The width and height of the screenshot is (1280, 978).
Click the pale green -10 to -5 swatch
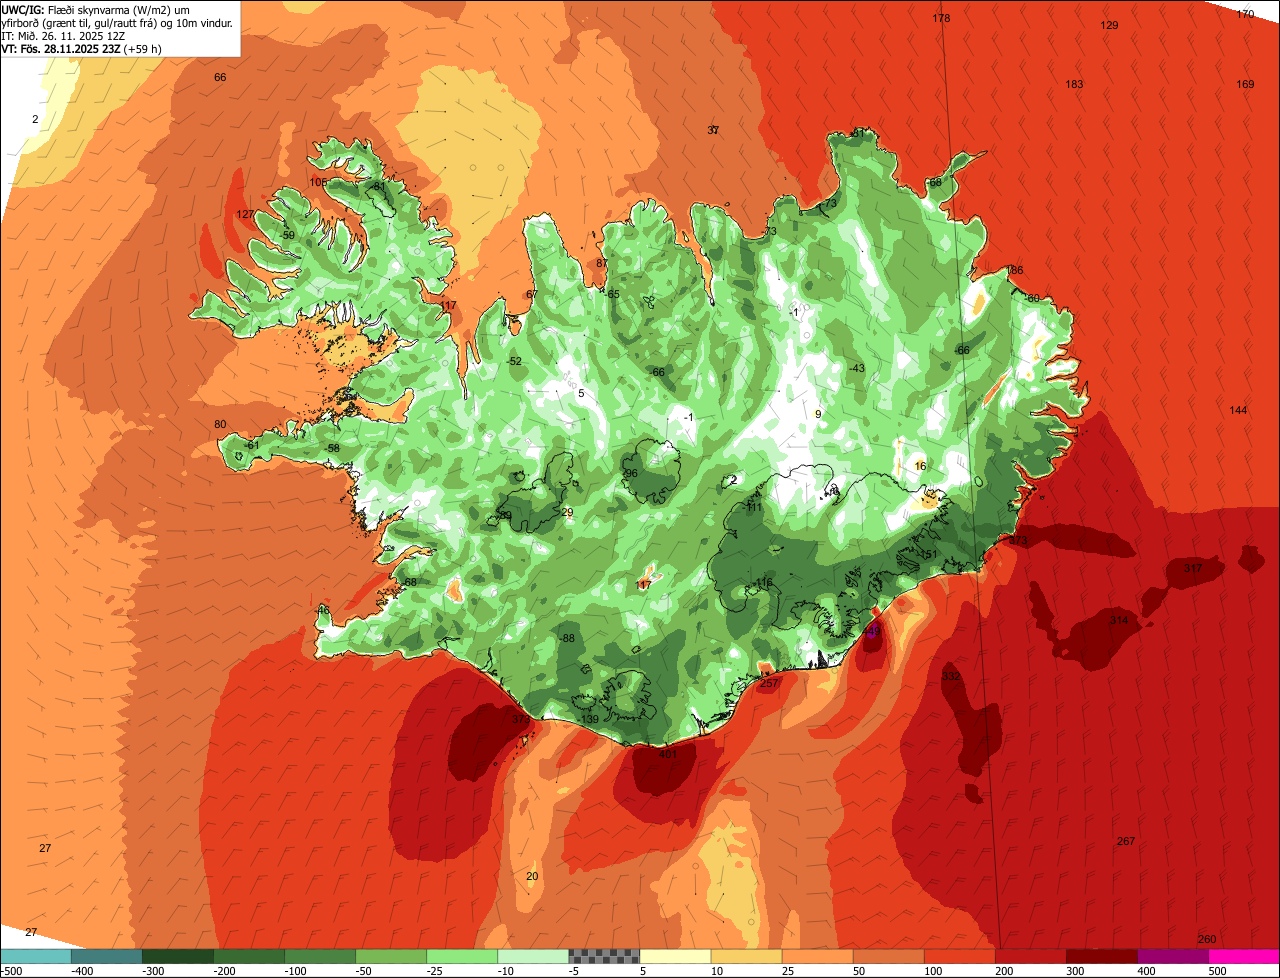533,956
